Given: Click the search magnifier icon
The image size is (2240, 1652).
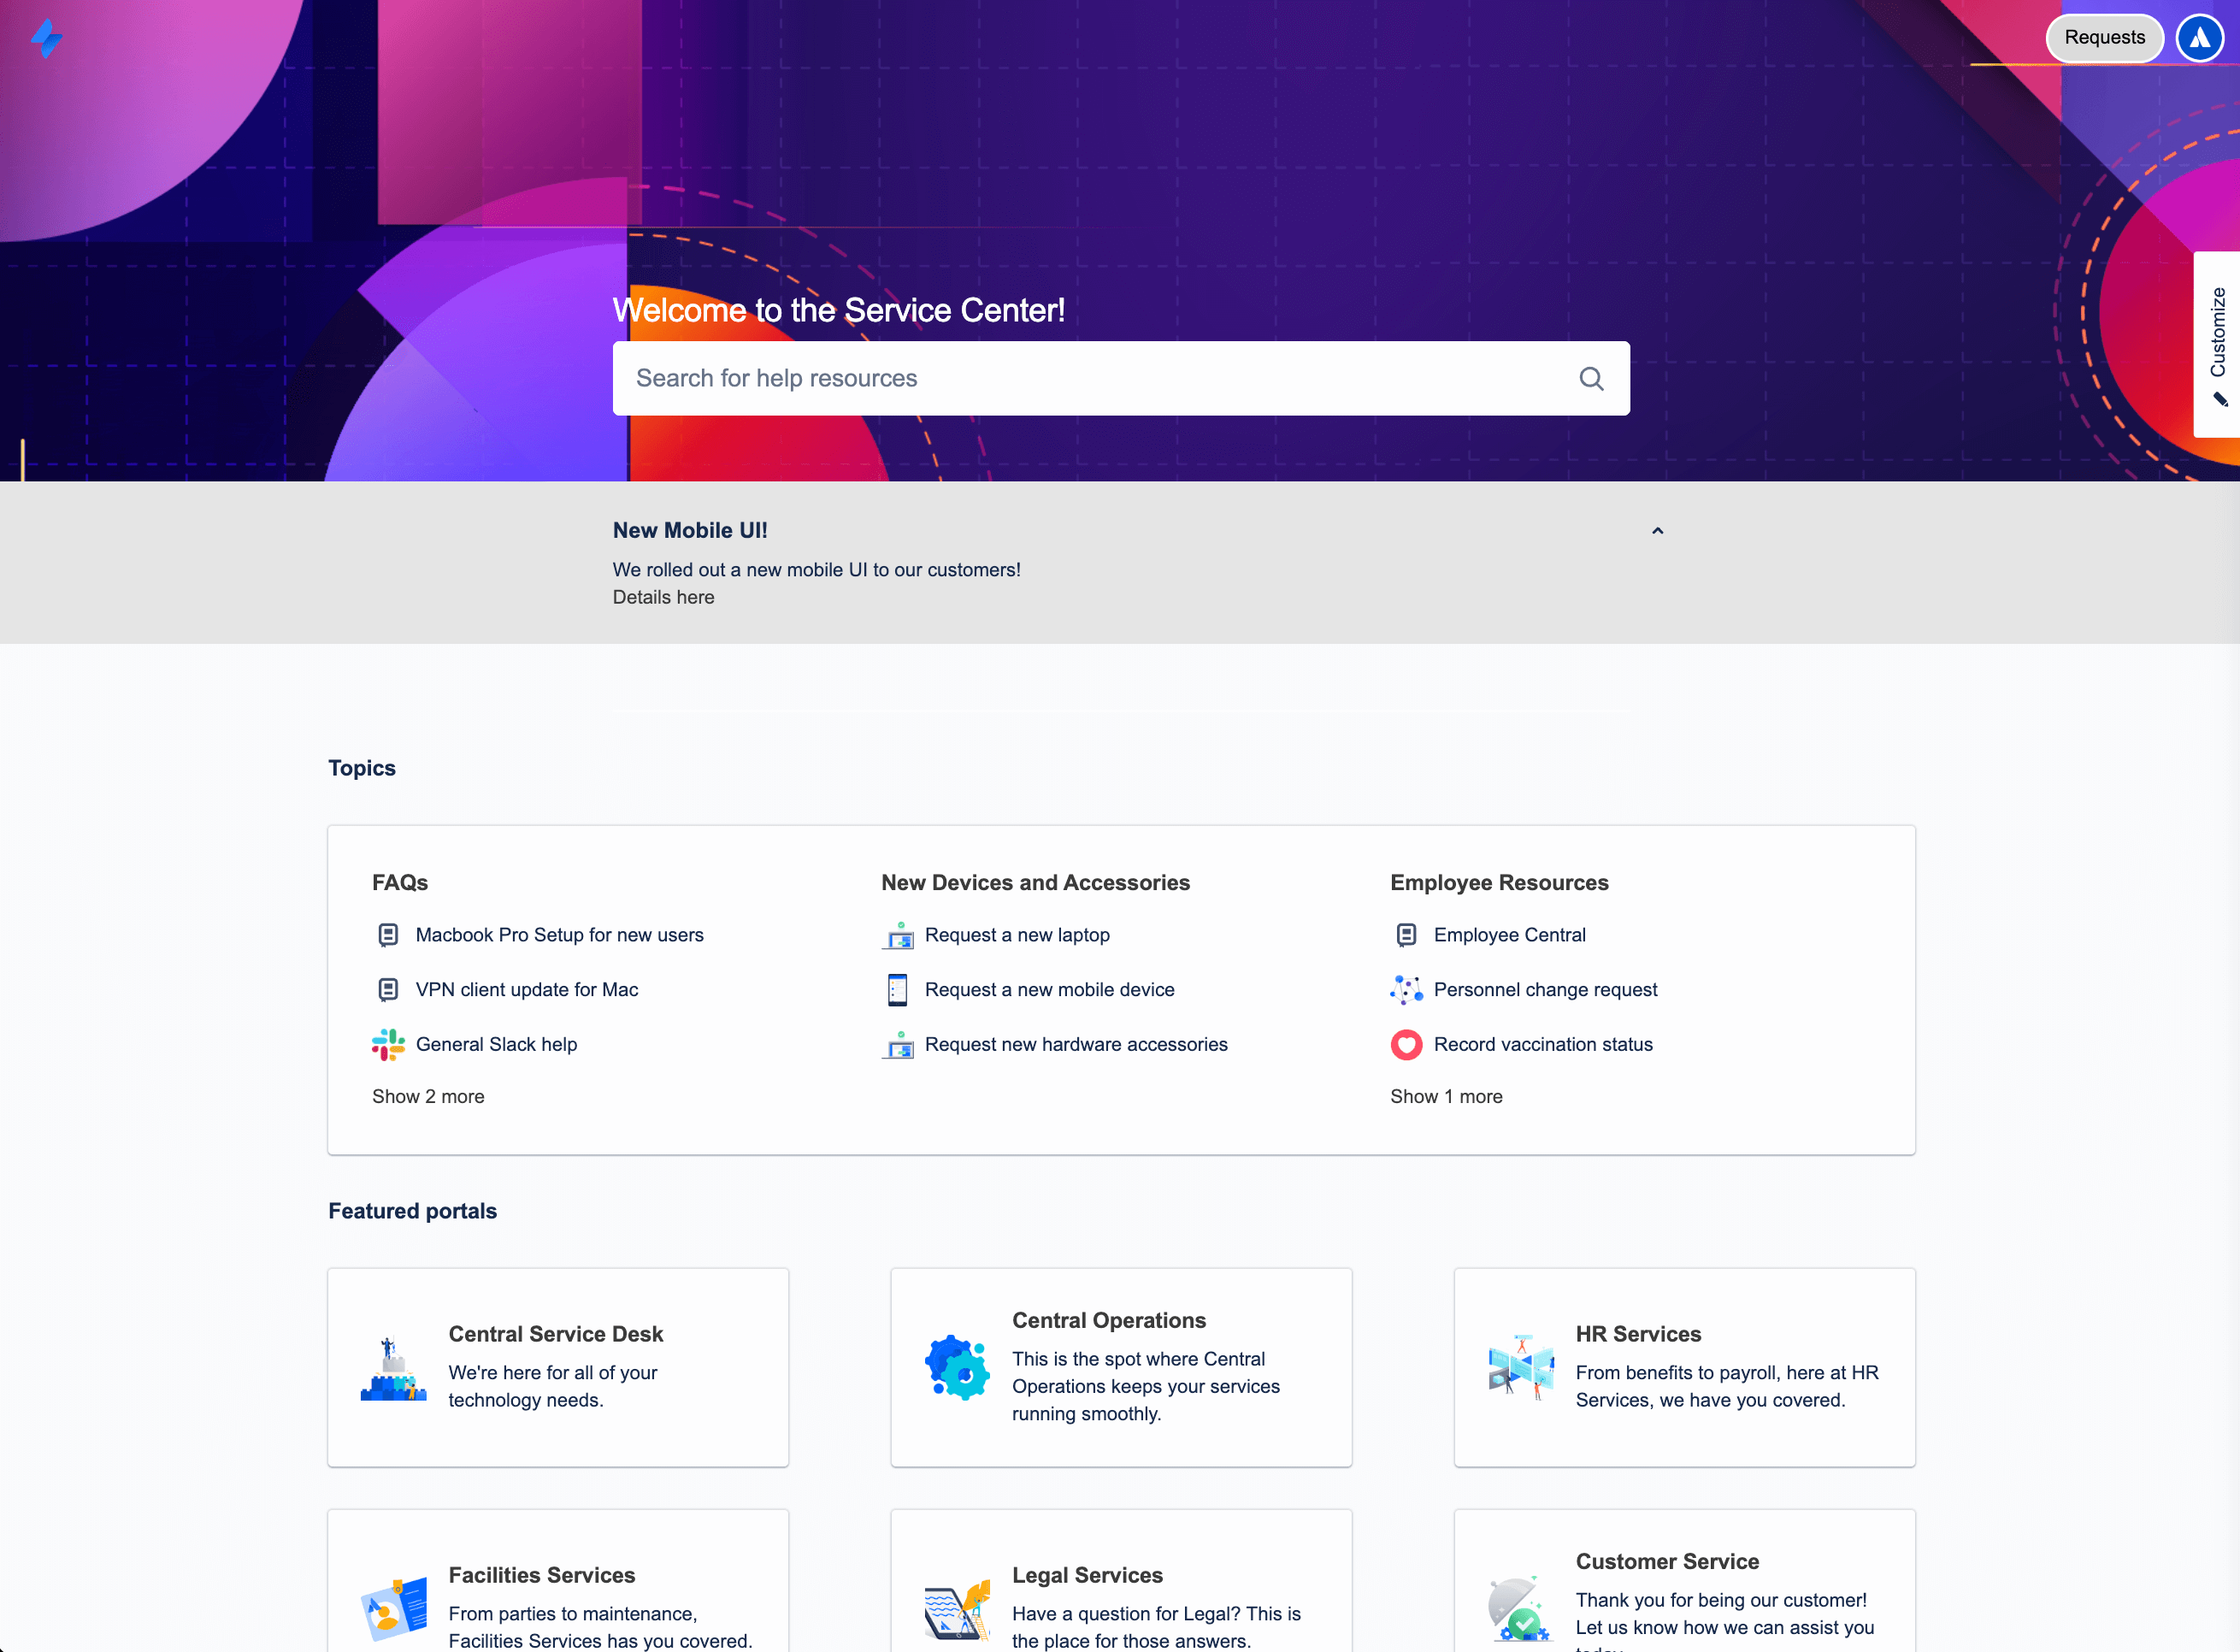Looking at the screenshot, I should (x=1591, y=377).
